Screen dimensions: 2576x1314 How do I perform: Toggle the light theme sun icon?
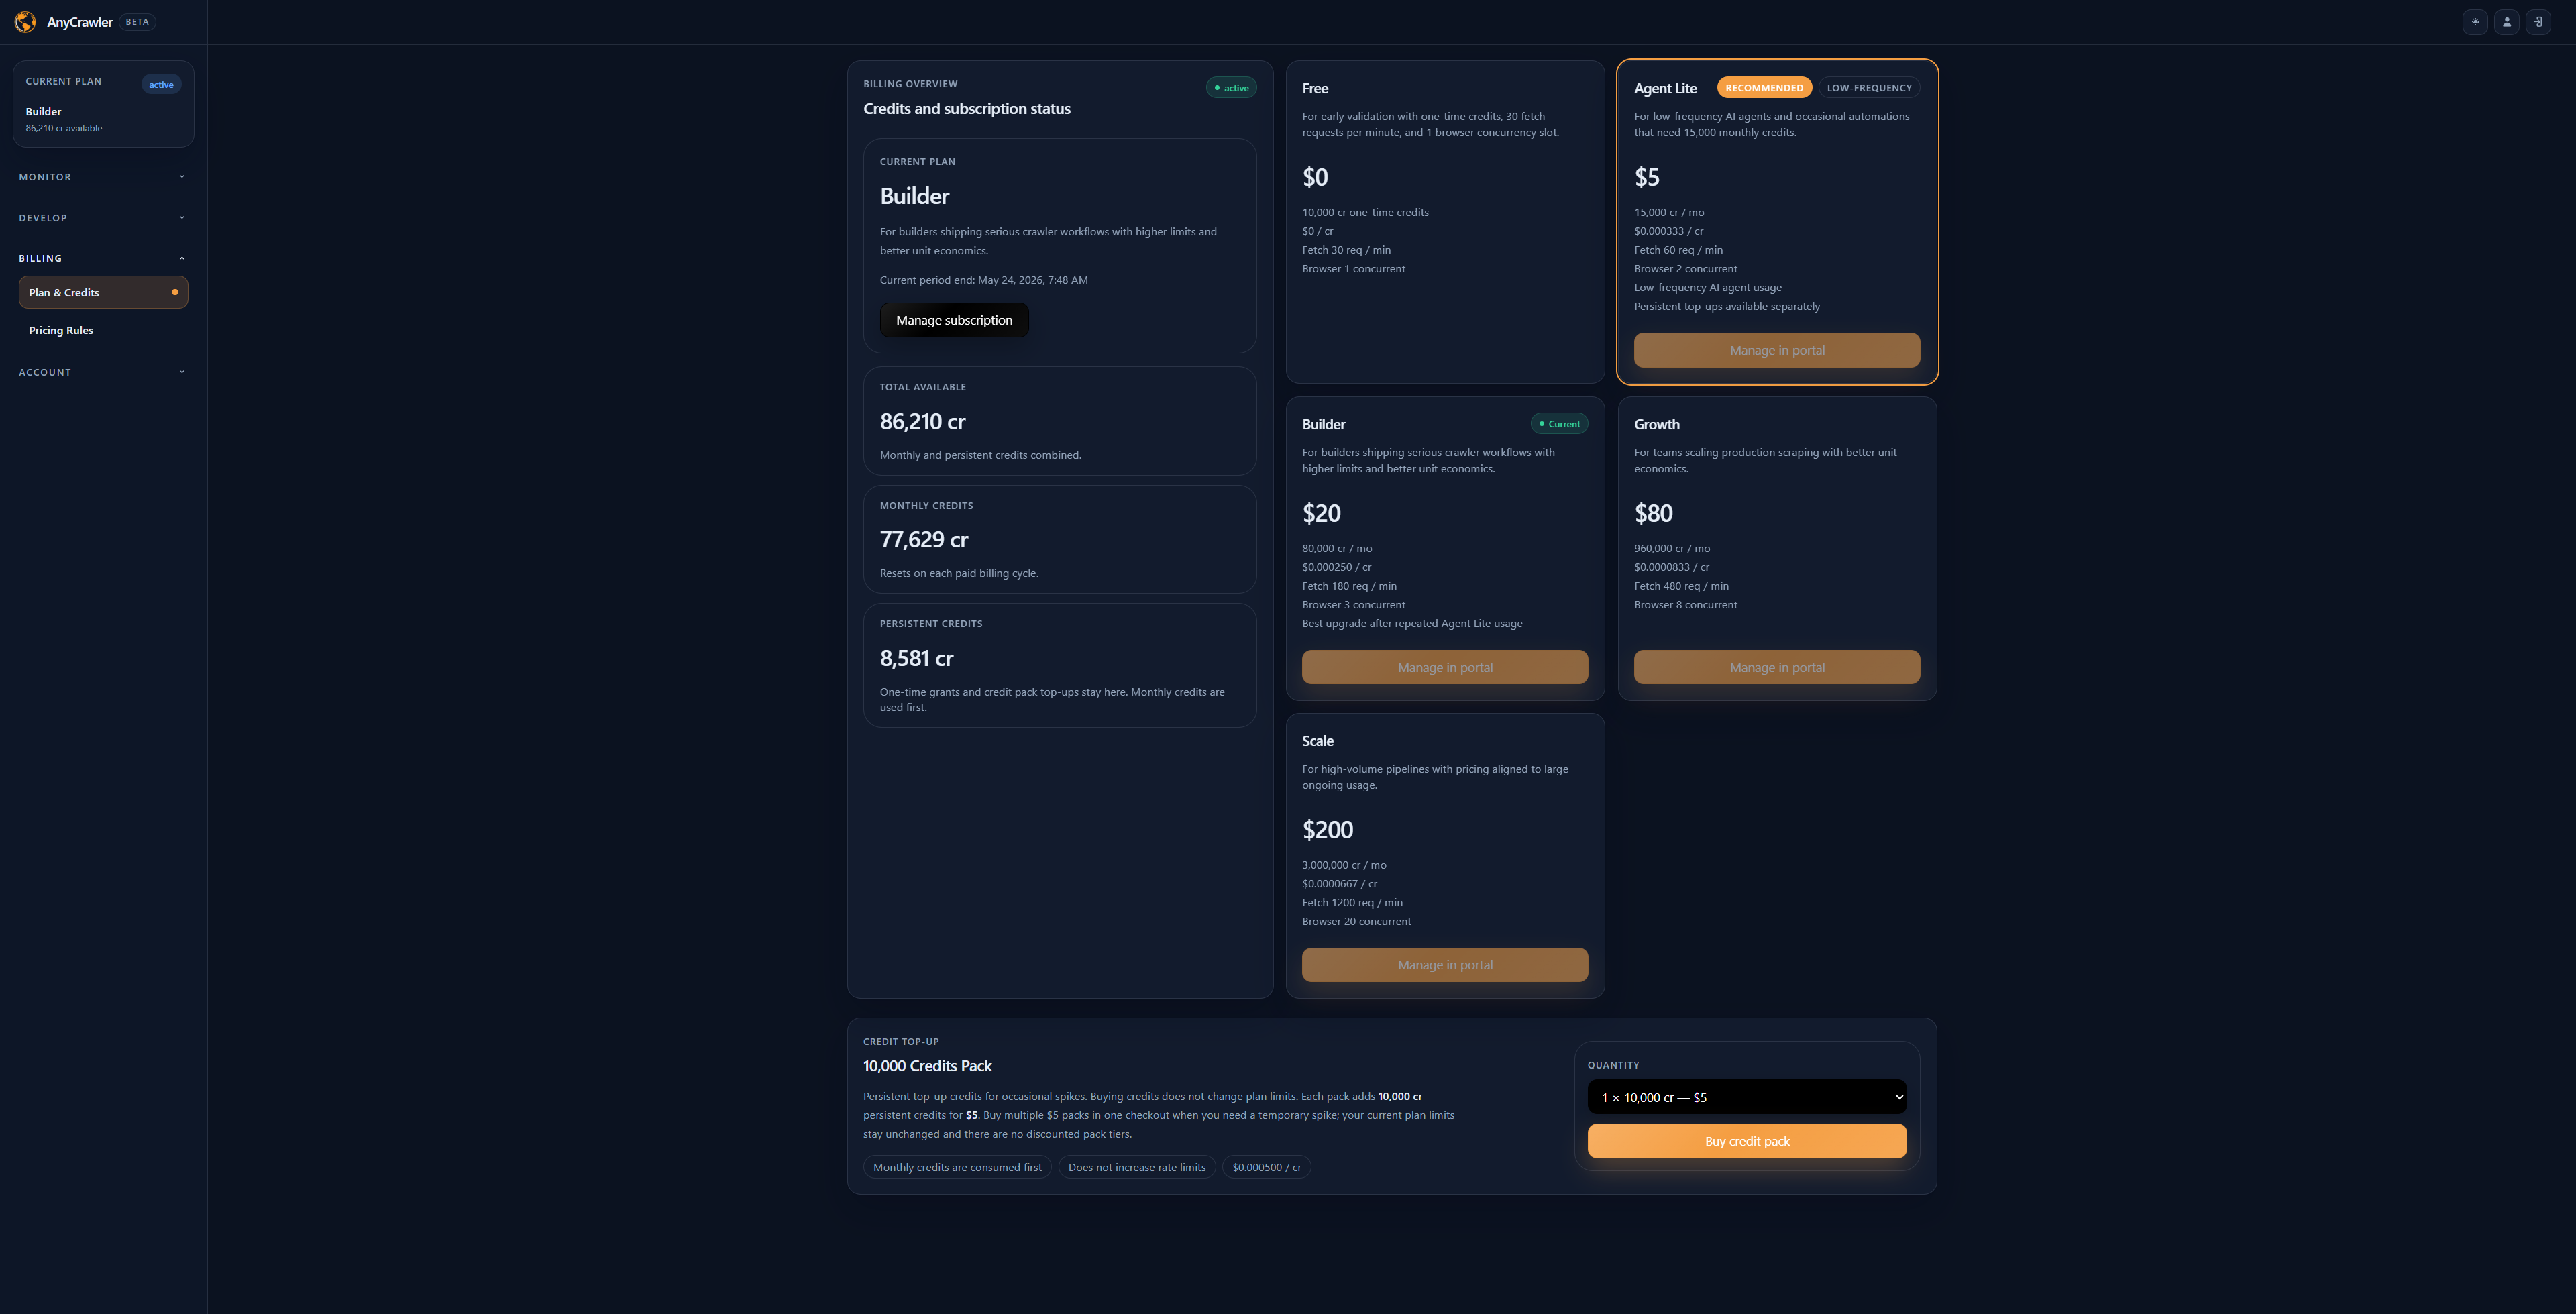2475,22
